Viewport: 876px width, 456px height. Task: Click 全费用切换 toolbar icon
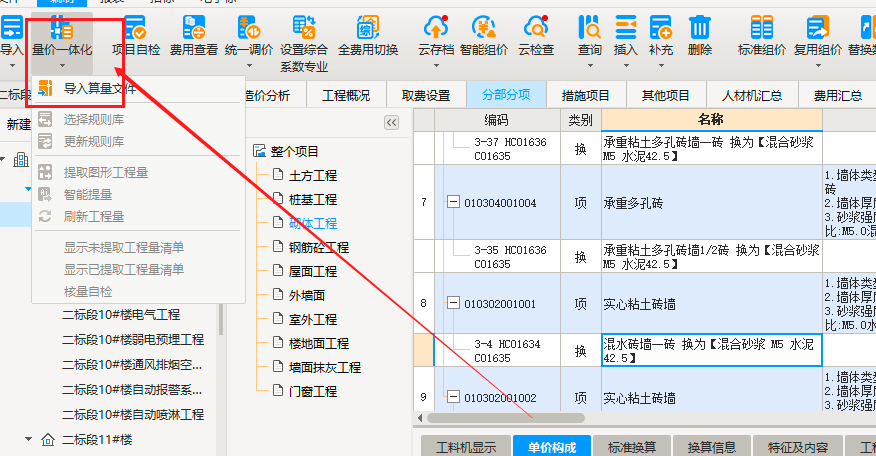coord(368,28)
